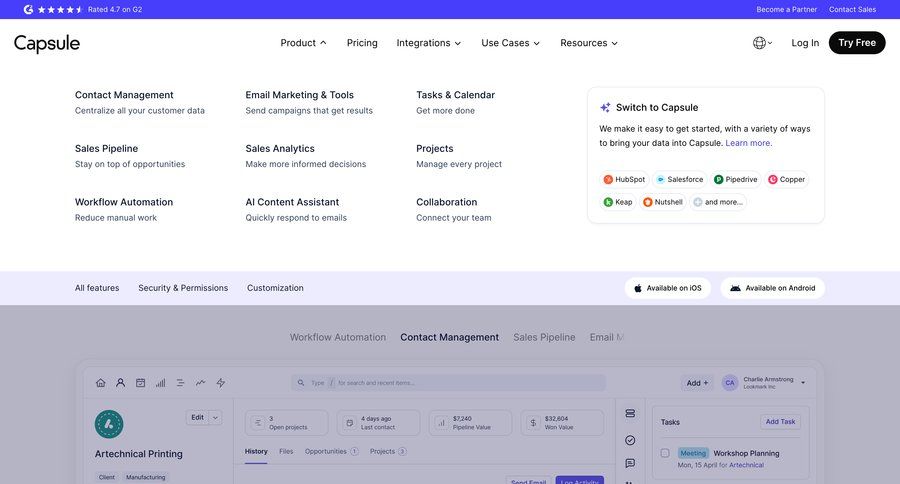The height and width of the screenshot is (484, 900).
Task: Select the Salesforce import chip
Action: click(x=679, y=180)
